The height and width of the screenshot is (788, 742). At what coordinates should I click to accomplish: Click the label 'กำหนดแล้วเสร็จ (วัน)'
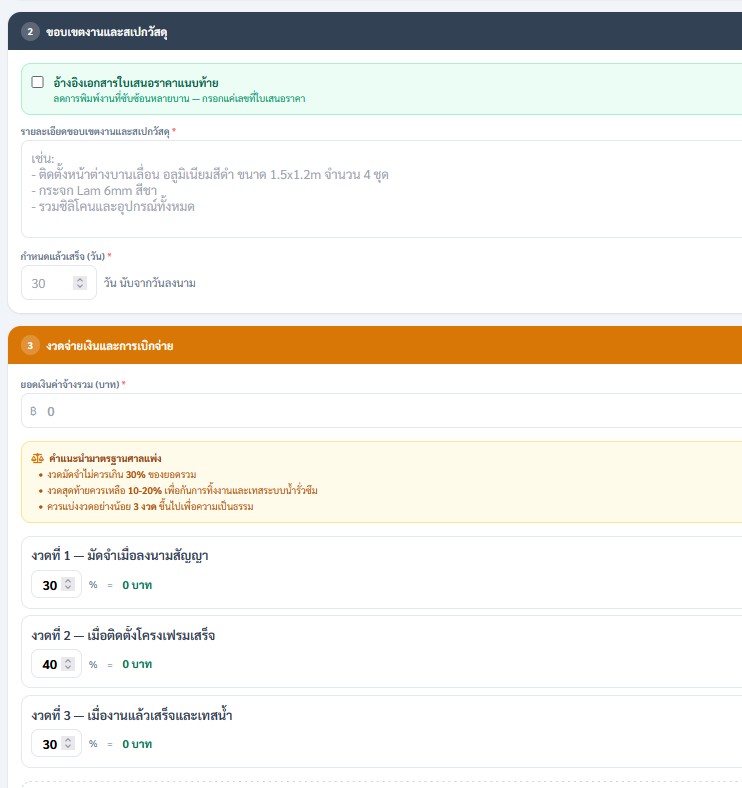click(63, 256)
